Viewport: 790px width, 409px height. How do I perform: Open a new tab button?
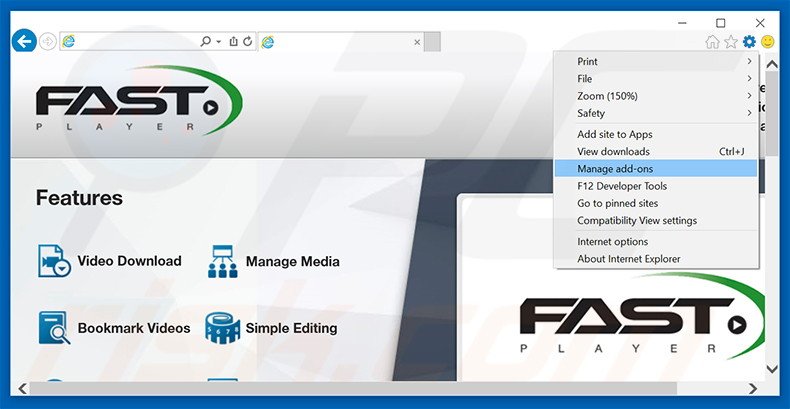(x=432, y=42)
